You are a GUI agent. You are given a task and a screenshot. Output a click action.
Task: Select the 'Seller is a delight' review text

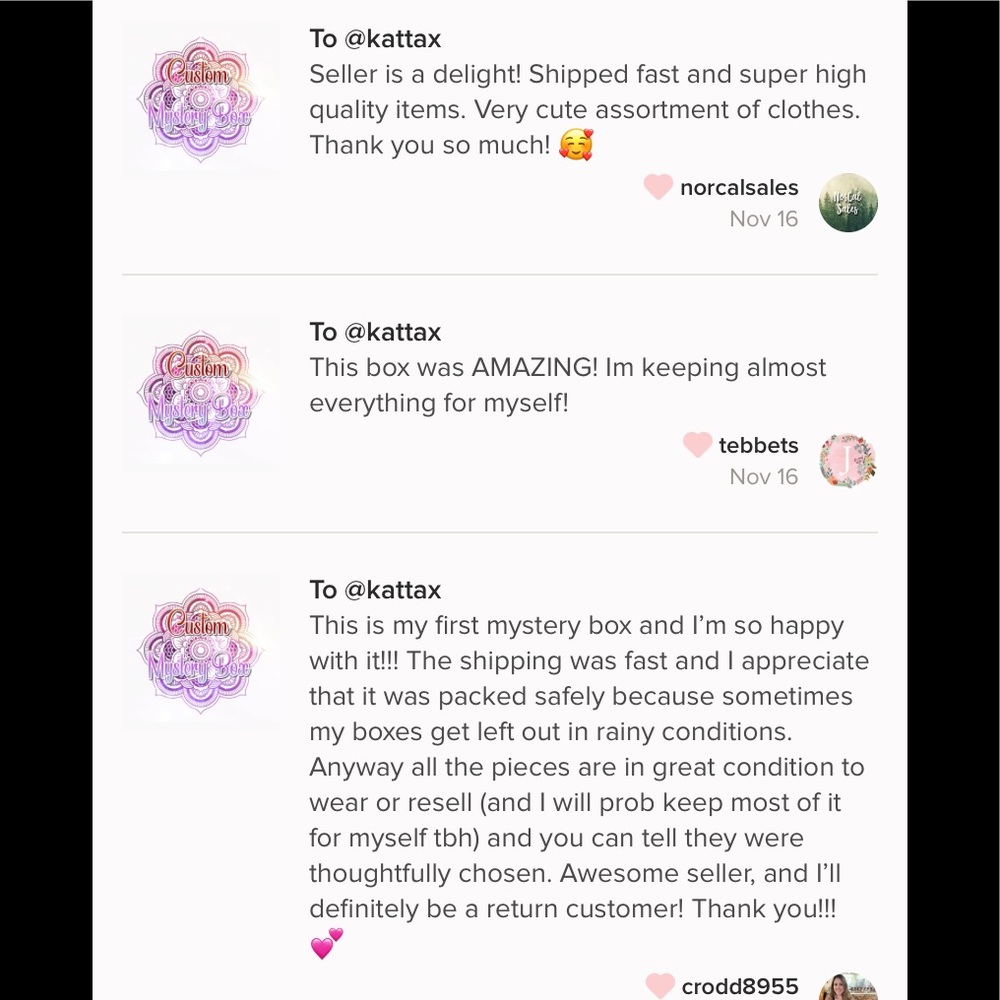(x=587, y=110)
